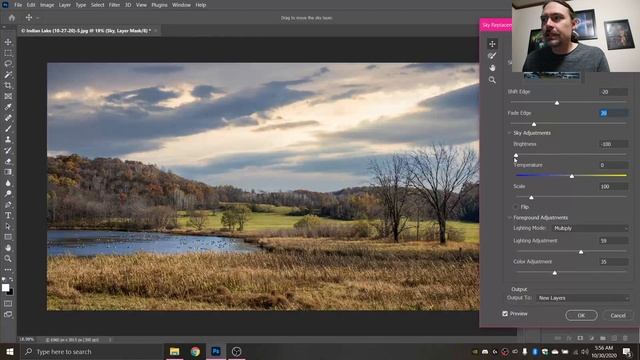Click the Shift Edge slider handle
This screenshot has height=360, width=640.
[x=557, y=103]
